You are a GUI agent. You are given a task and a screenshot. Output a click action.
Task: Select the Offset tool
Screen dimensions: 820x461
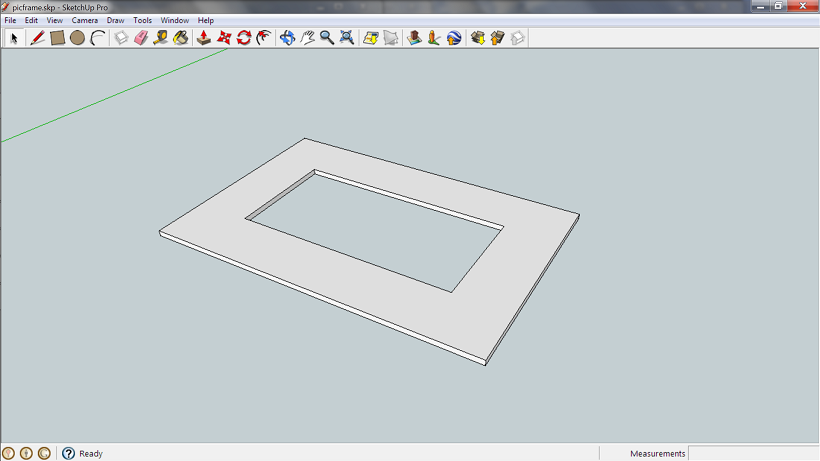[x=264, y=38]
